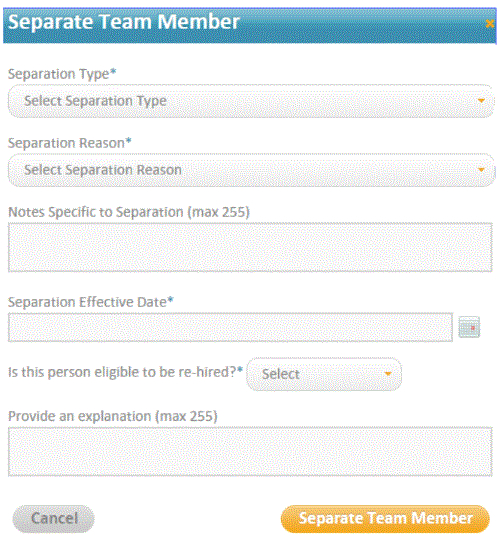The width and height of the screenshot is (500, 550).
Task: Click the Separation Reason dropdown arrow
Action: [481, 170]
